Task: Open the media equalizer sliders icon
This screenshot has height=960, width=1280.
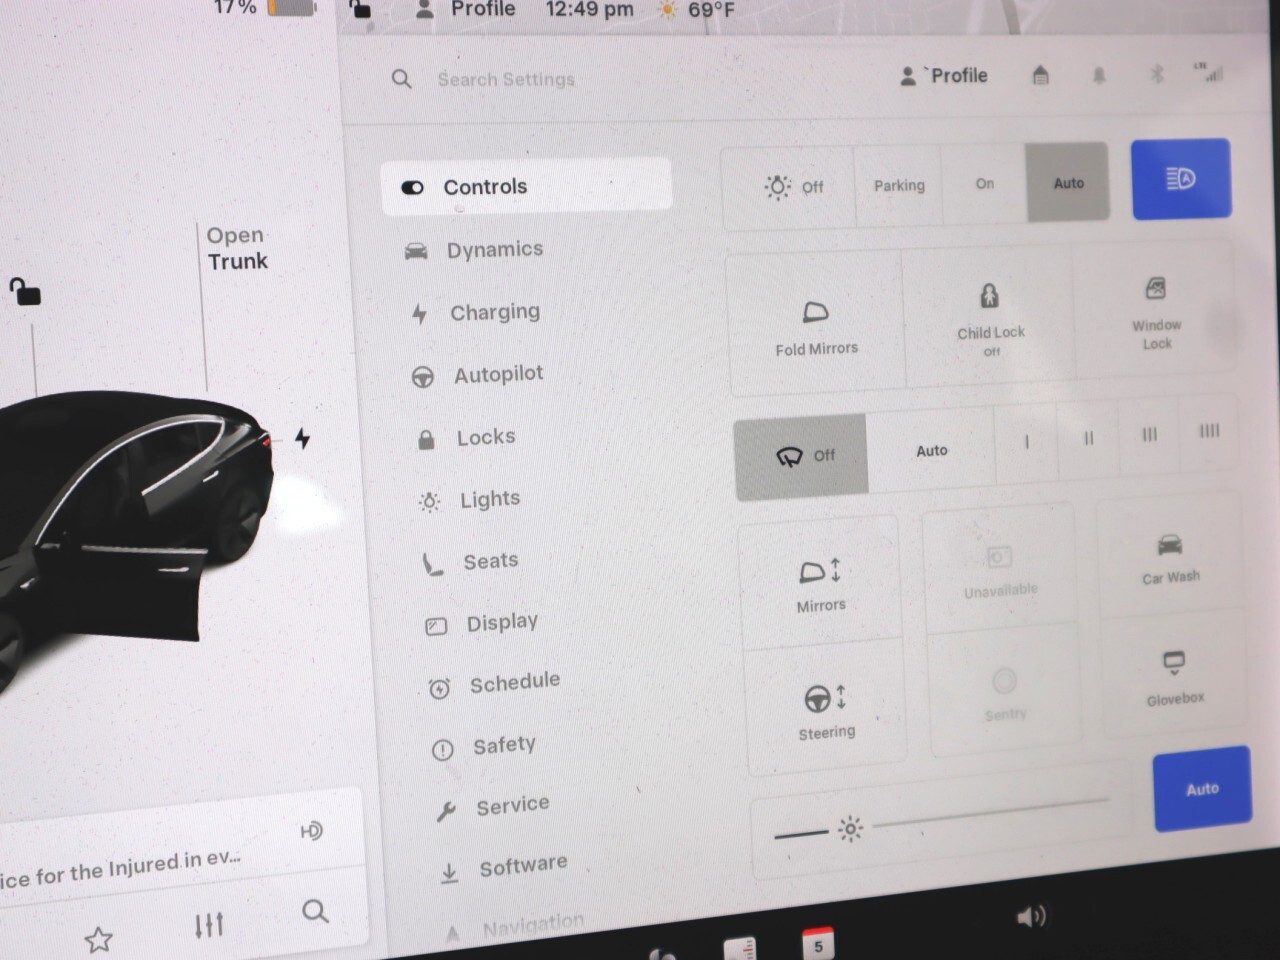Action: tap(208, 924)
